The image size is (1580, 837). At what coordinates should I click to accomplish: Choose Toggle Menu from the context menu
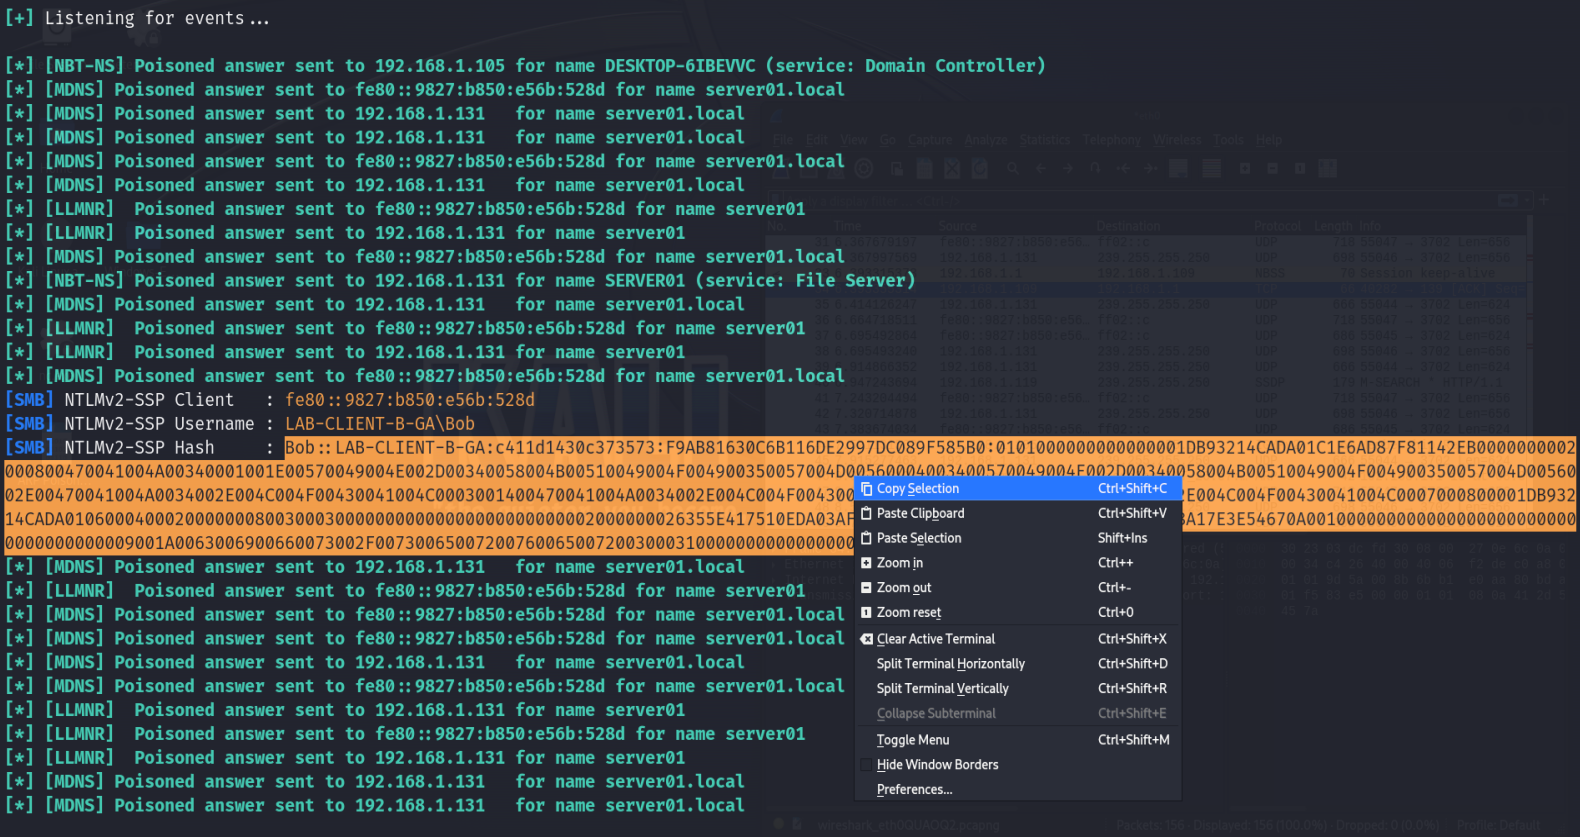(x=1018, y=740)
